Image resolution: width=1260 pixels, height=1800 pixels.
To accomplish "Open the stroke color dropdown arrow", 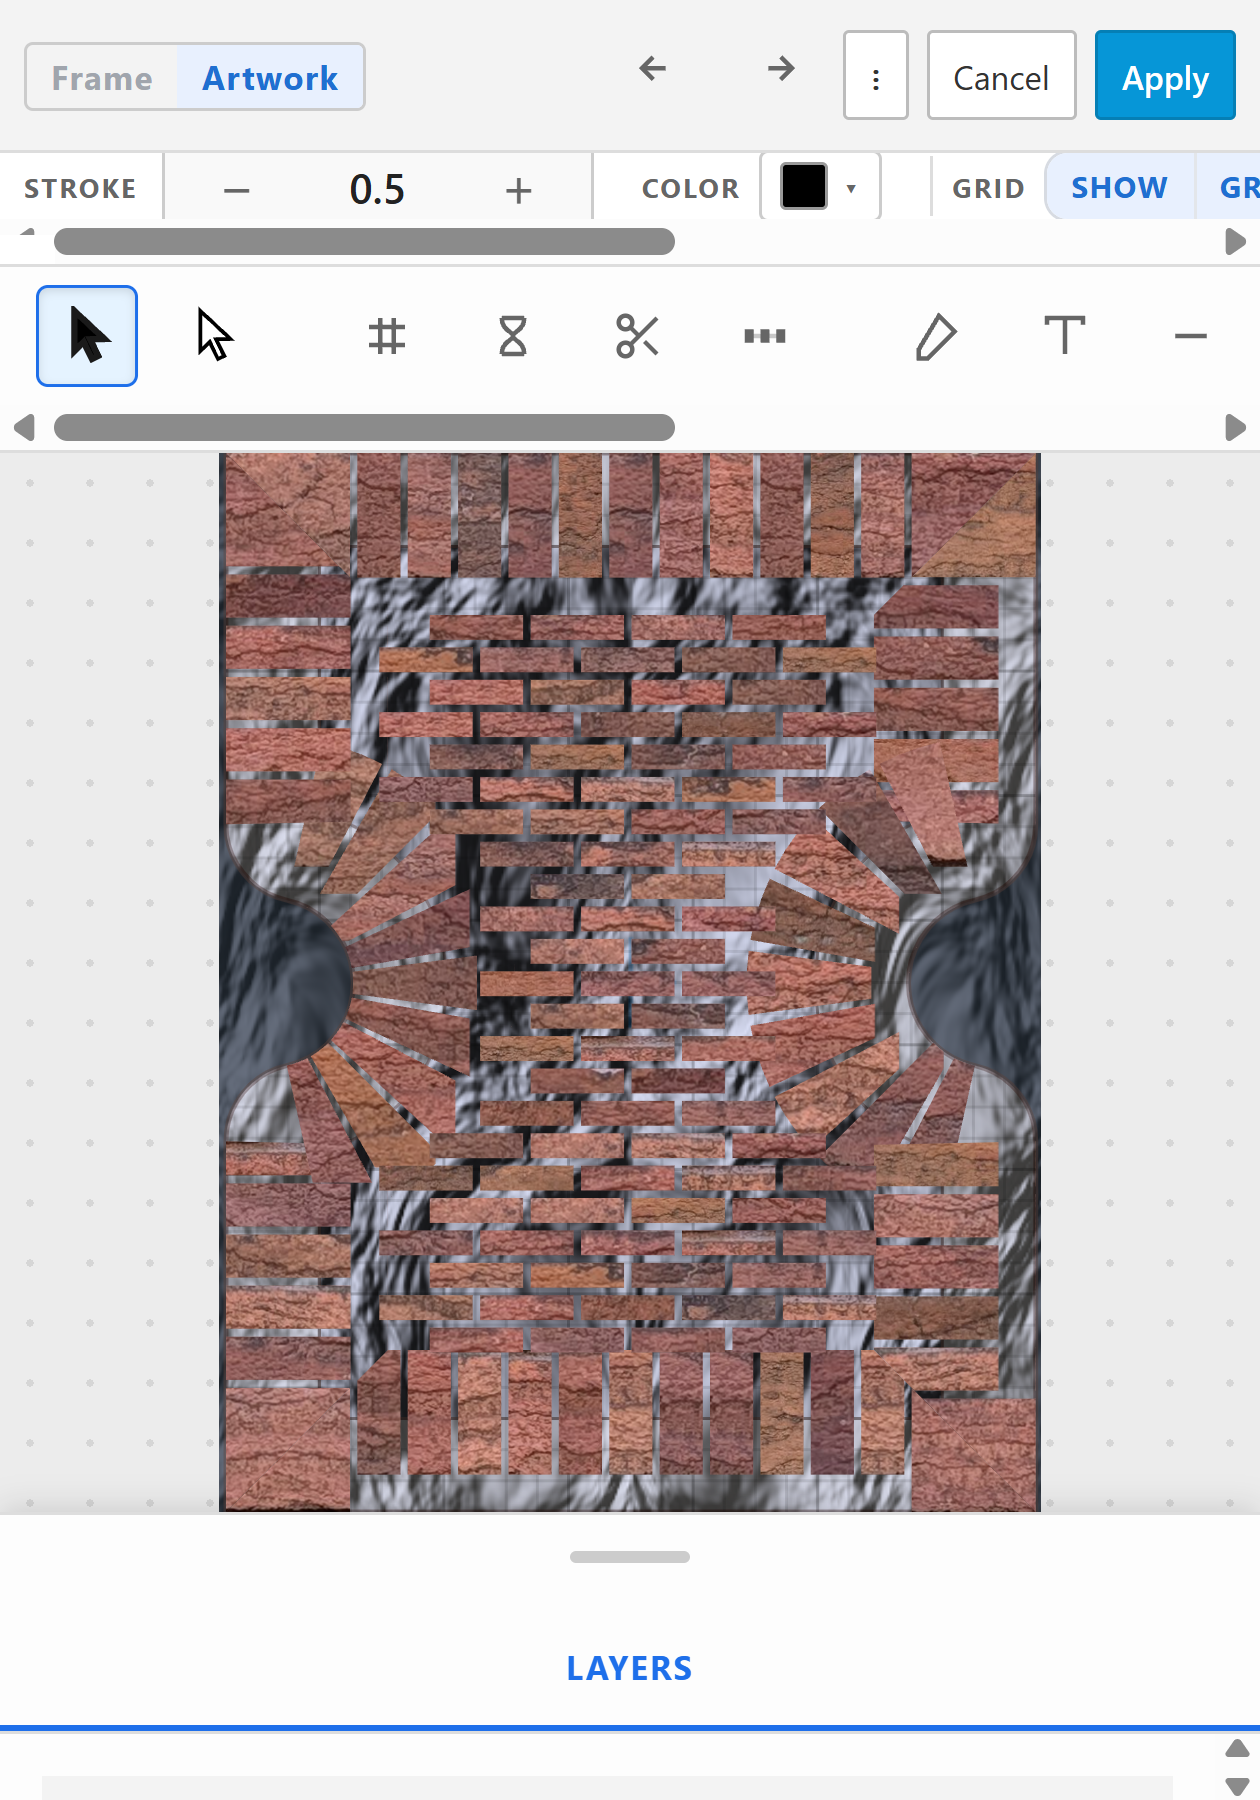I will click(x=851, y=188).
